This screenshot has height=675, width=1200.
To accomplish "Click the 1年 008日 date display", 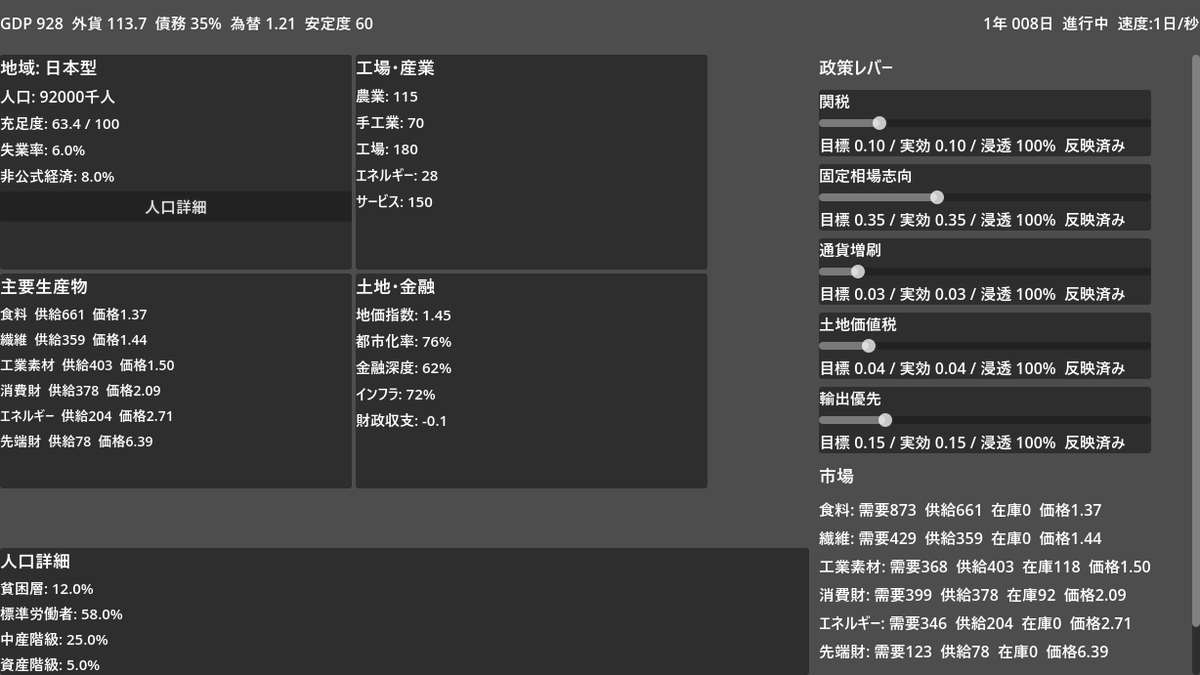I will [1018, 23].
